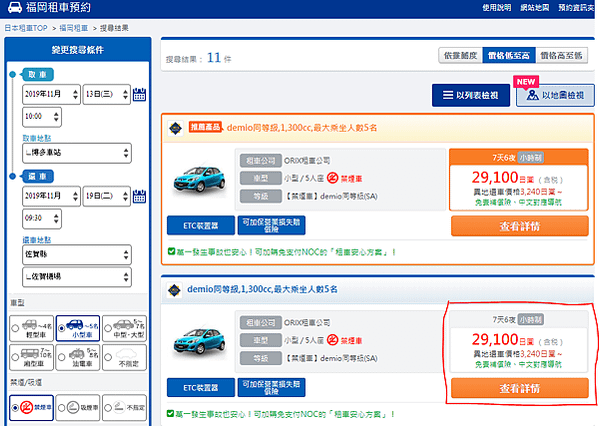
Task: Click no-smoking icon in first result row
Action: click(332, 178)
